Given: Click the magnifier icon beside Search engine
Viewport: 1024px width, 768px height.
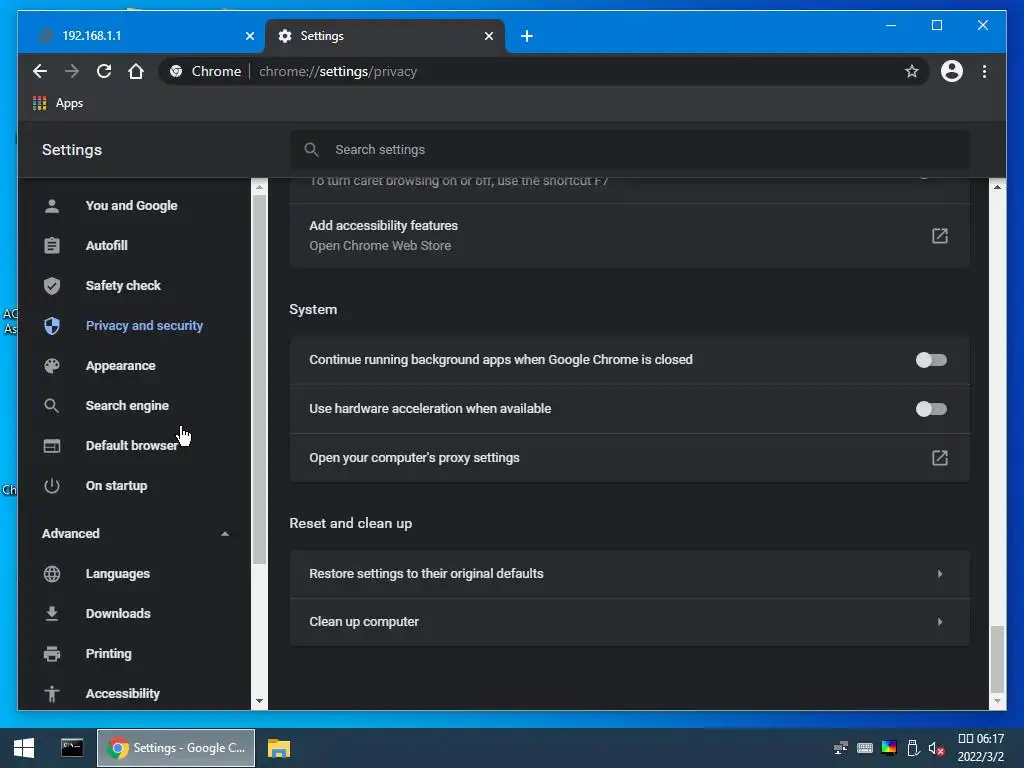Looking at the screenshot, I should pyautogui.click(x=52, y=406).
